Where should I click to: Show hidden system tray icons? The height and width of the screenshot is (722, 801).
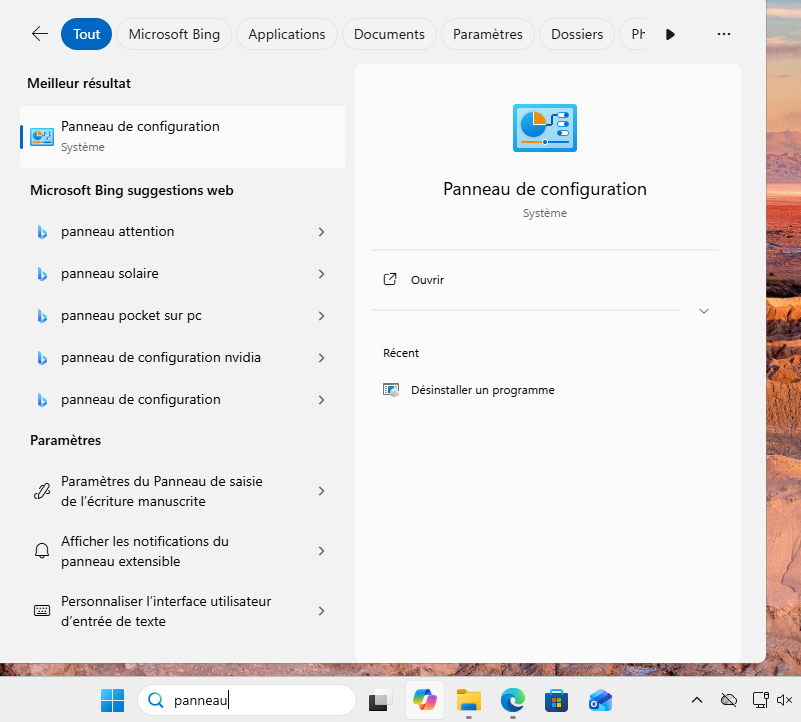pyautogui.click(x=697, y=701)
